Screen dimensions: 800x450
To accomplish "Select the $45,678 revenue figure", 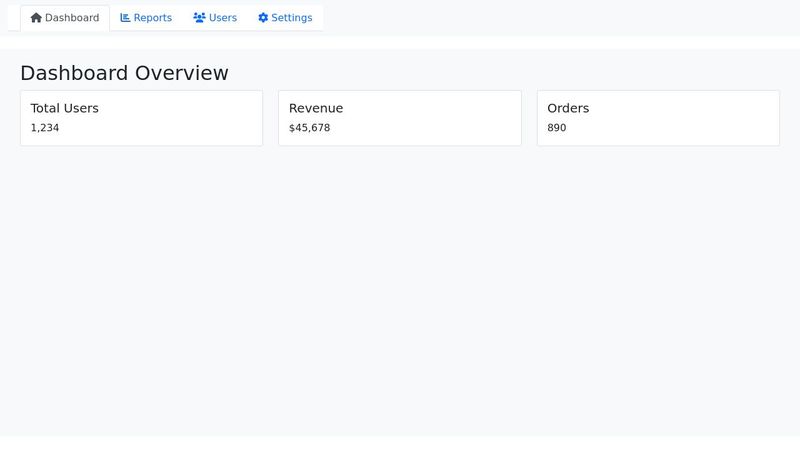I will [309, 128].
